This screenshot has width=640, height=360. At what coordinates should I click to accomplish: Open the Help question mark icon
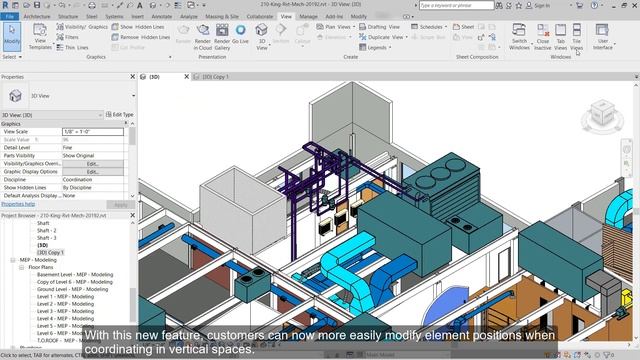click(x=594, y=5)
